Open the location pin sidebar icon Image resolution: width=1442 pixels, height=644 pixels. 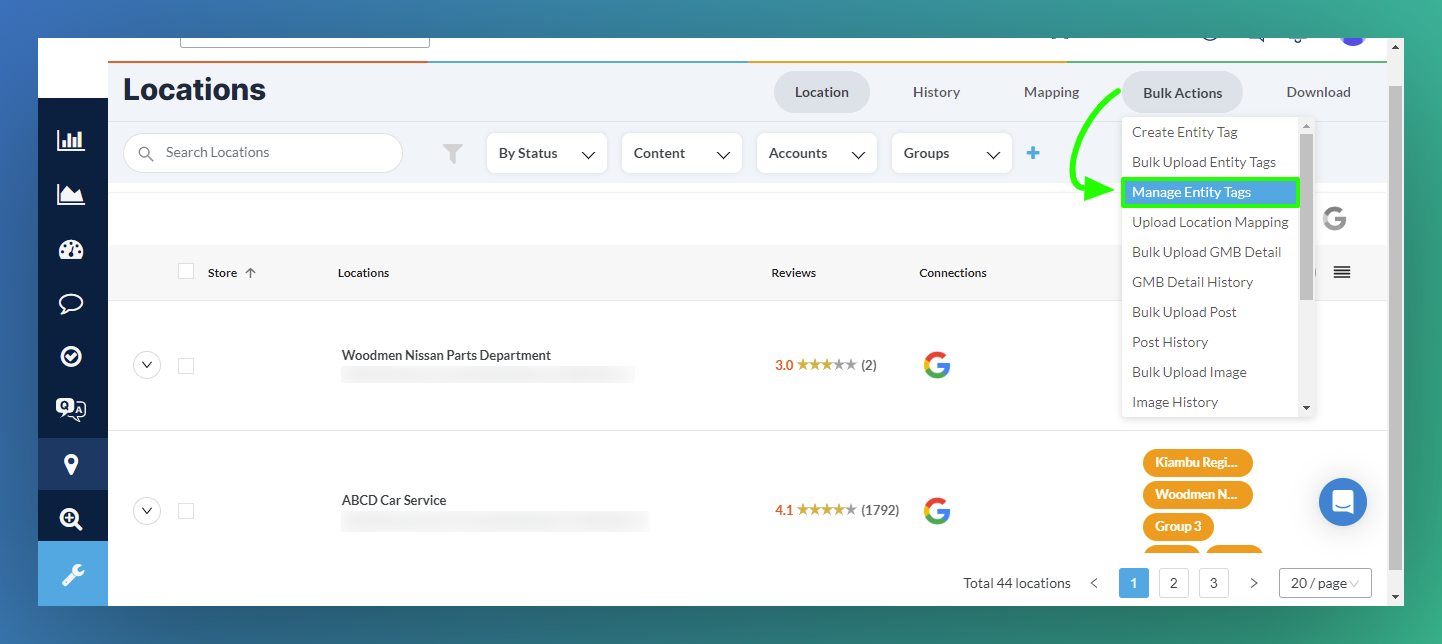tap(71, 464)
